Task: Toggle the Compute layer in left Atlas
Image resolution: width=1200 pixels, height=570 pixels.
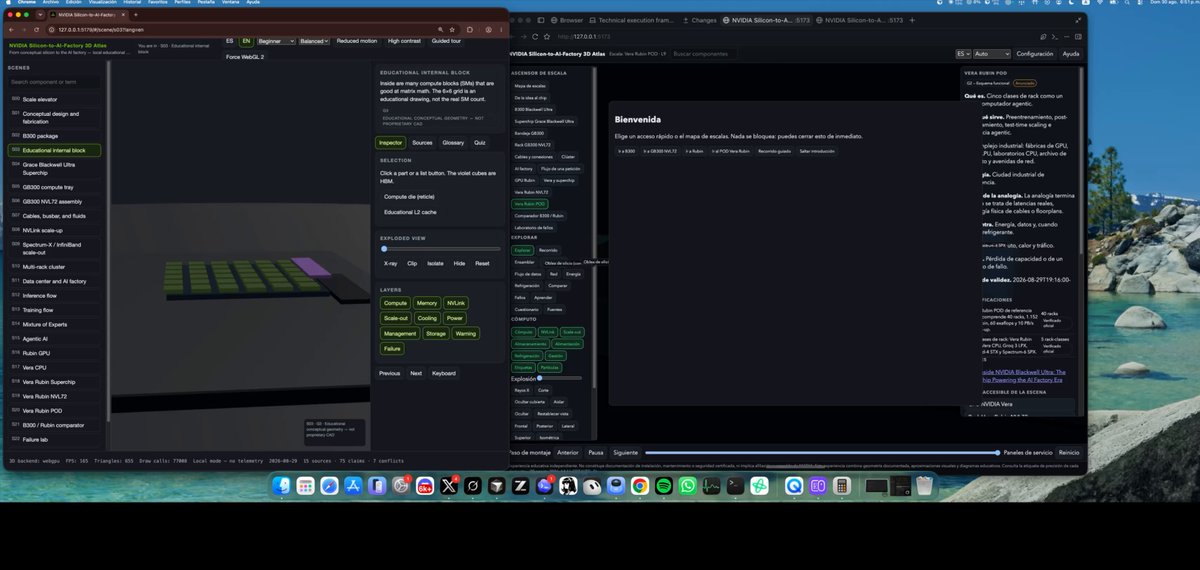Action: coord(395,302)
